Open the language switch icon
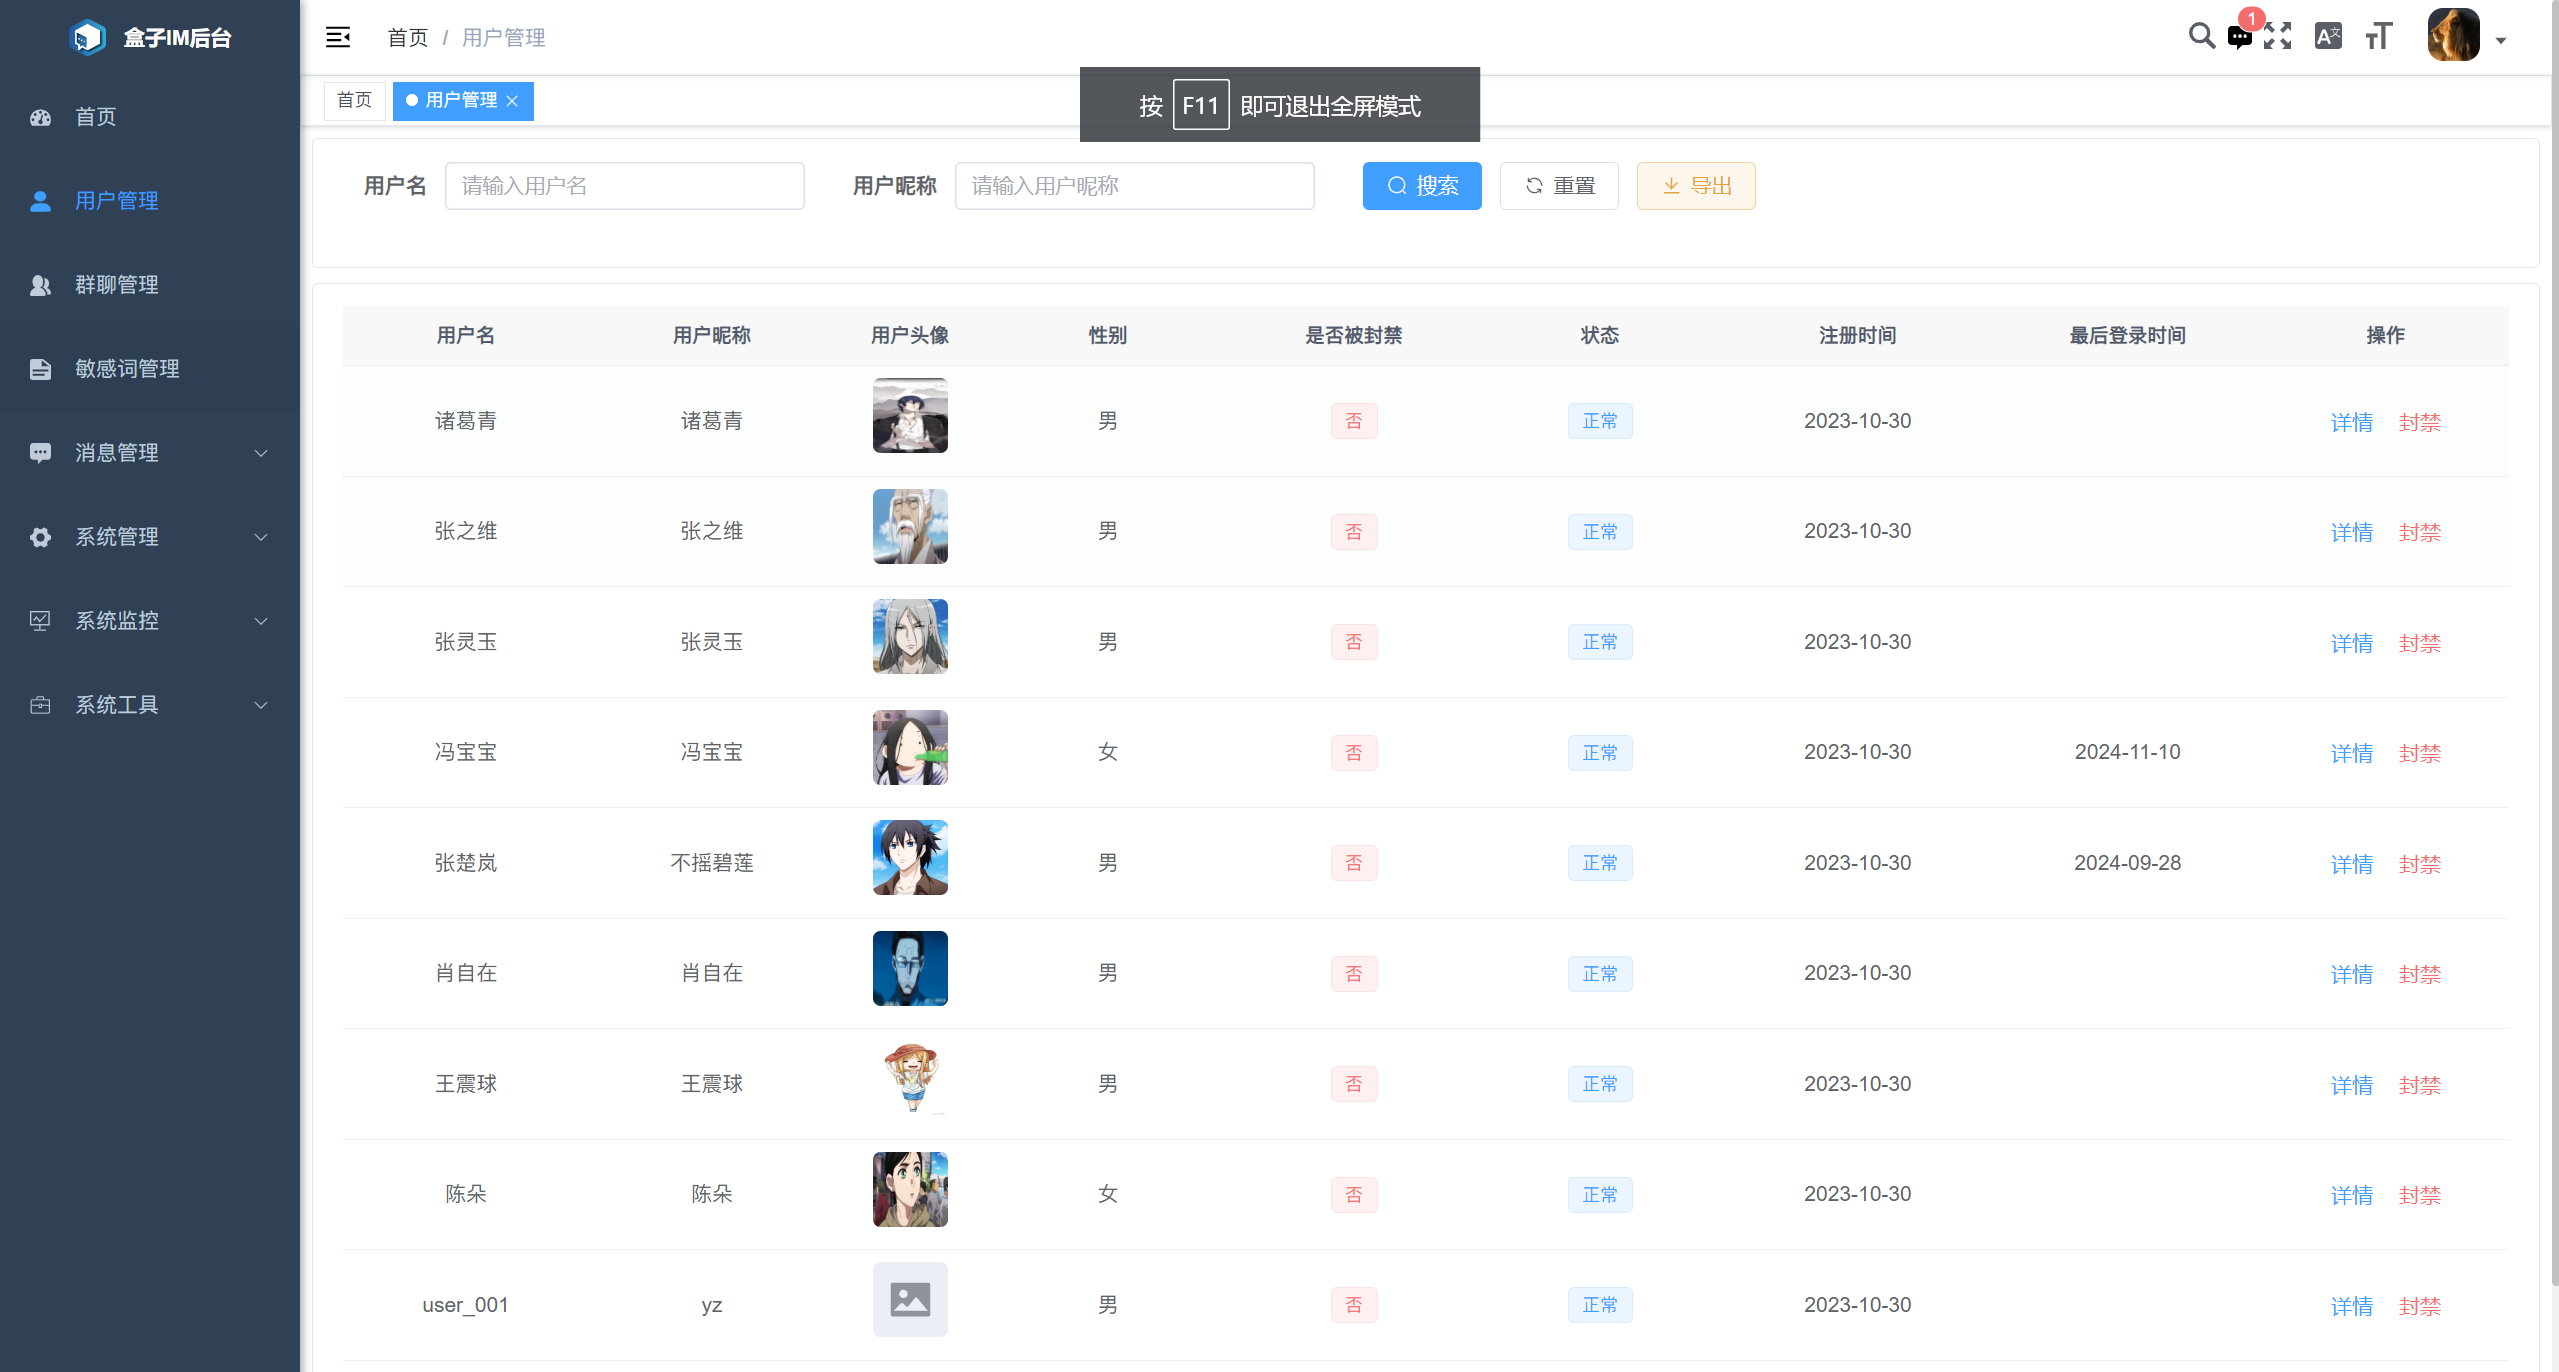This screenshot has height=1372, width=2559. coord(2328,36)
